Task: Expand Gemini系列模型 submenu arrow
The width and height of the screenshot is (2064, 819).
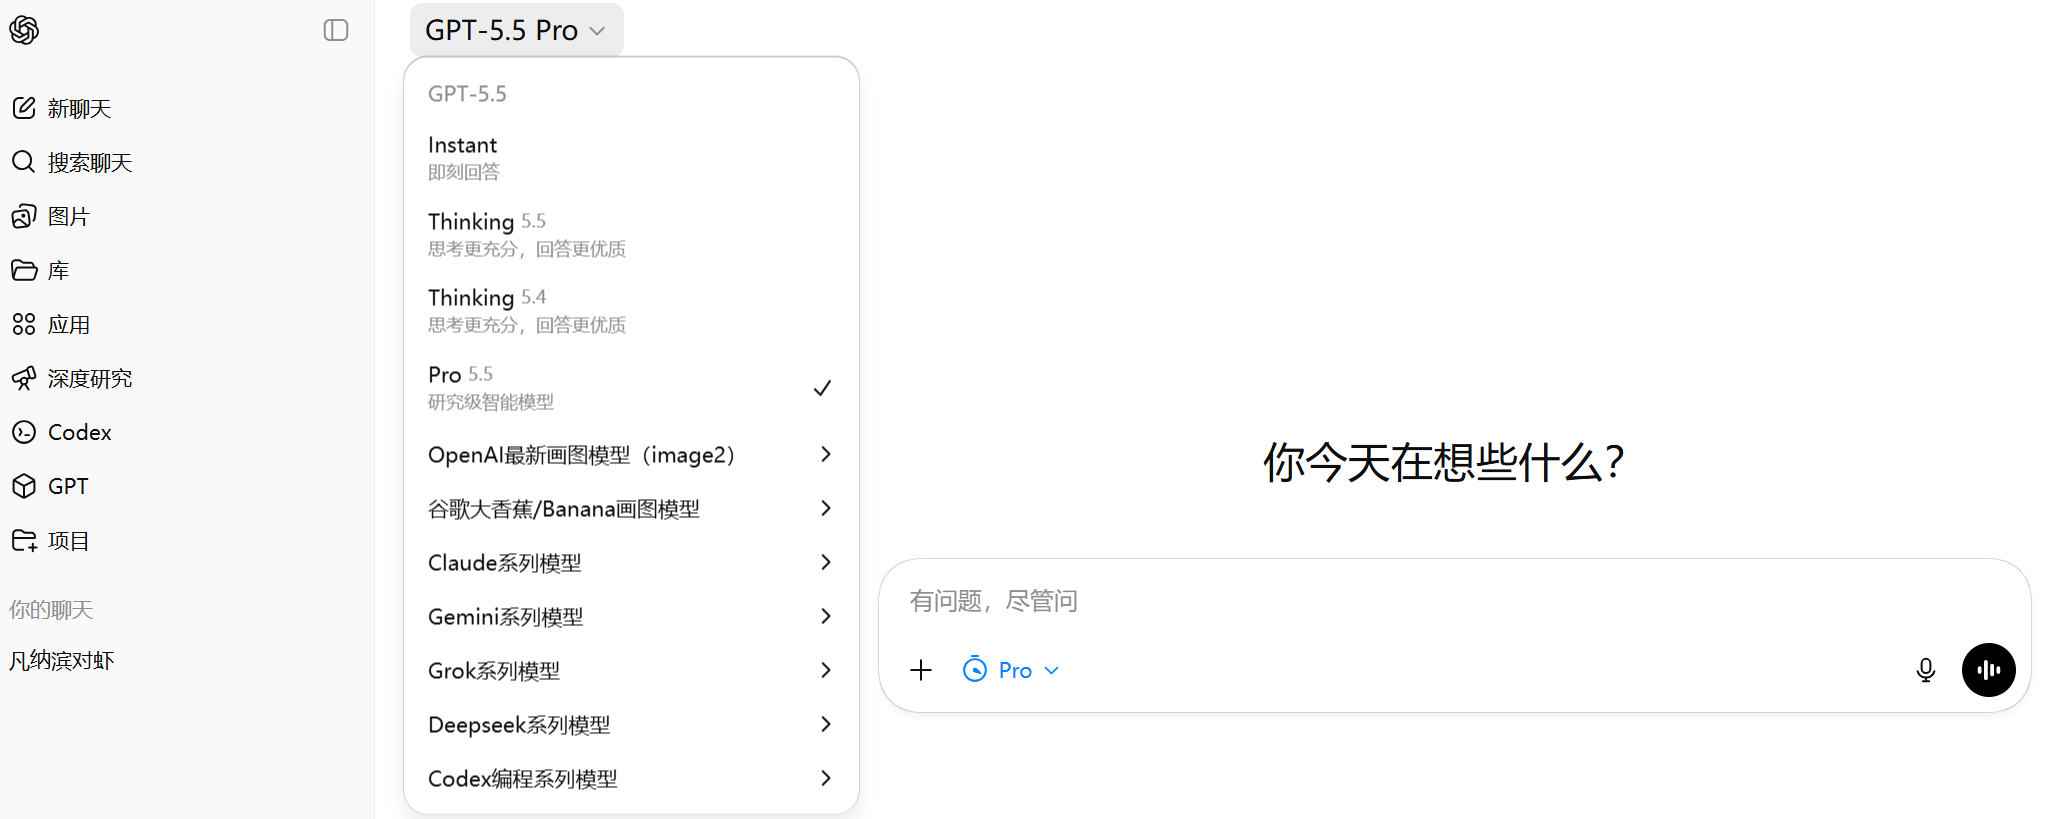Action: tap(825, 616)
